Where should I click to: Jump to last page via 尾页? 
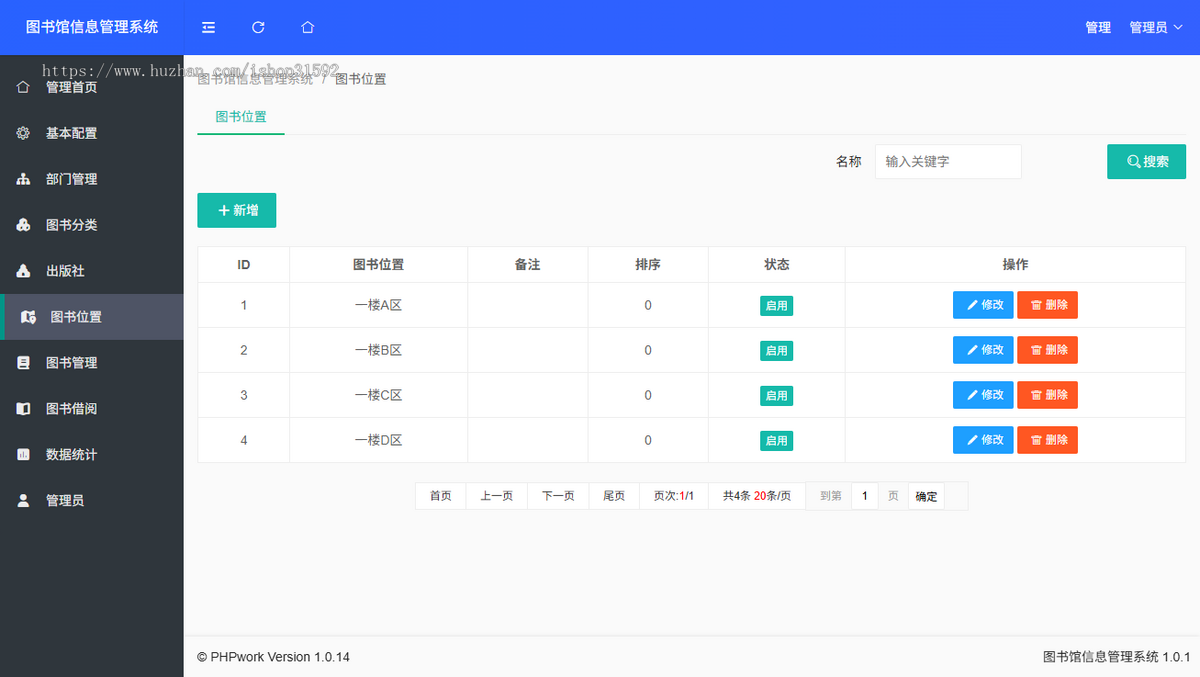613,495
